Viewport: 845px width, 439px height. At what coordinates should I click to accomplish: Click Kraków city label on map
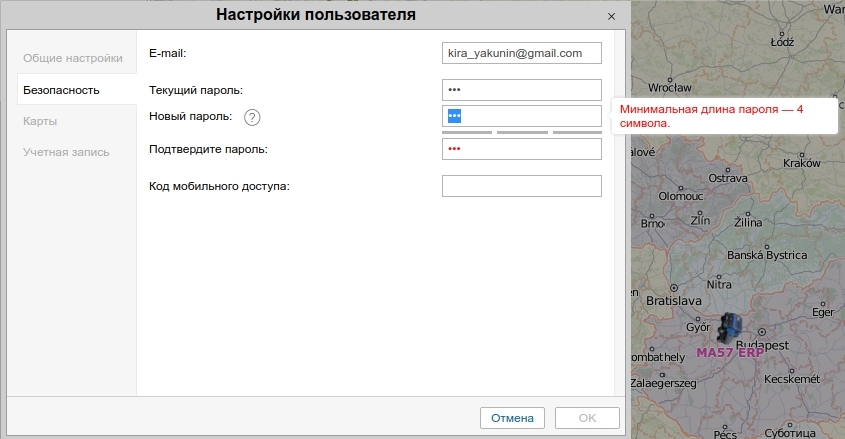pyautogui.click(x=802, y=163)
